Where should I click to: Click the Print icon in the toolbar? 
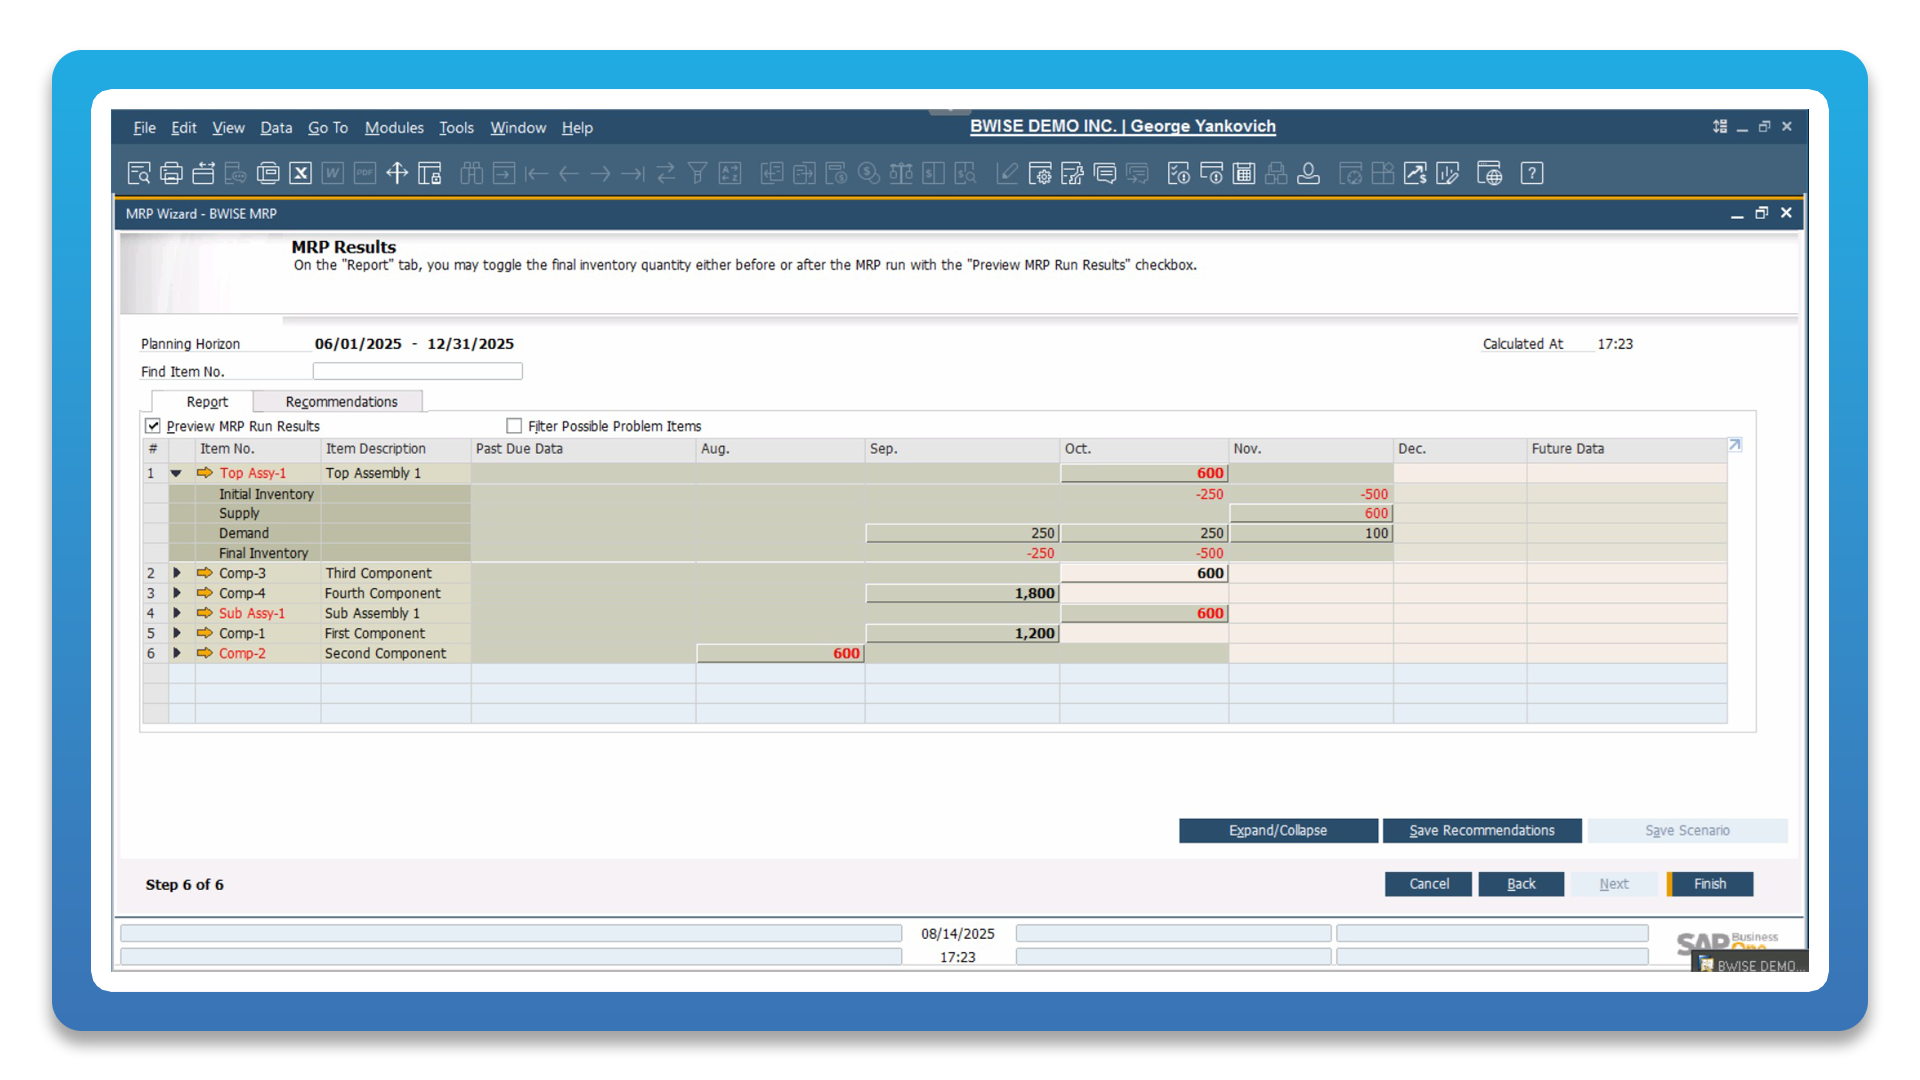coord(170,172)
